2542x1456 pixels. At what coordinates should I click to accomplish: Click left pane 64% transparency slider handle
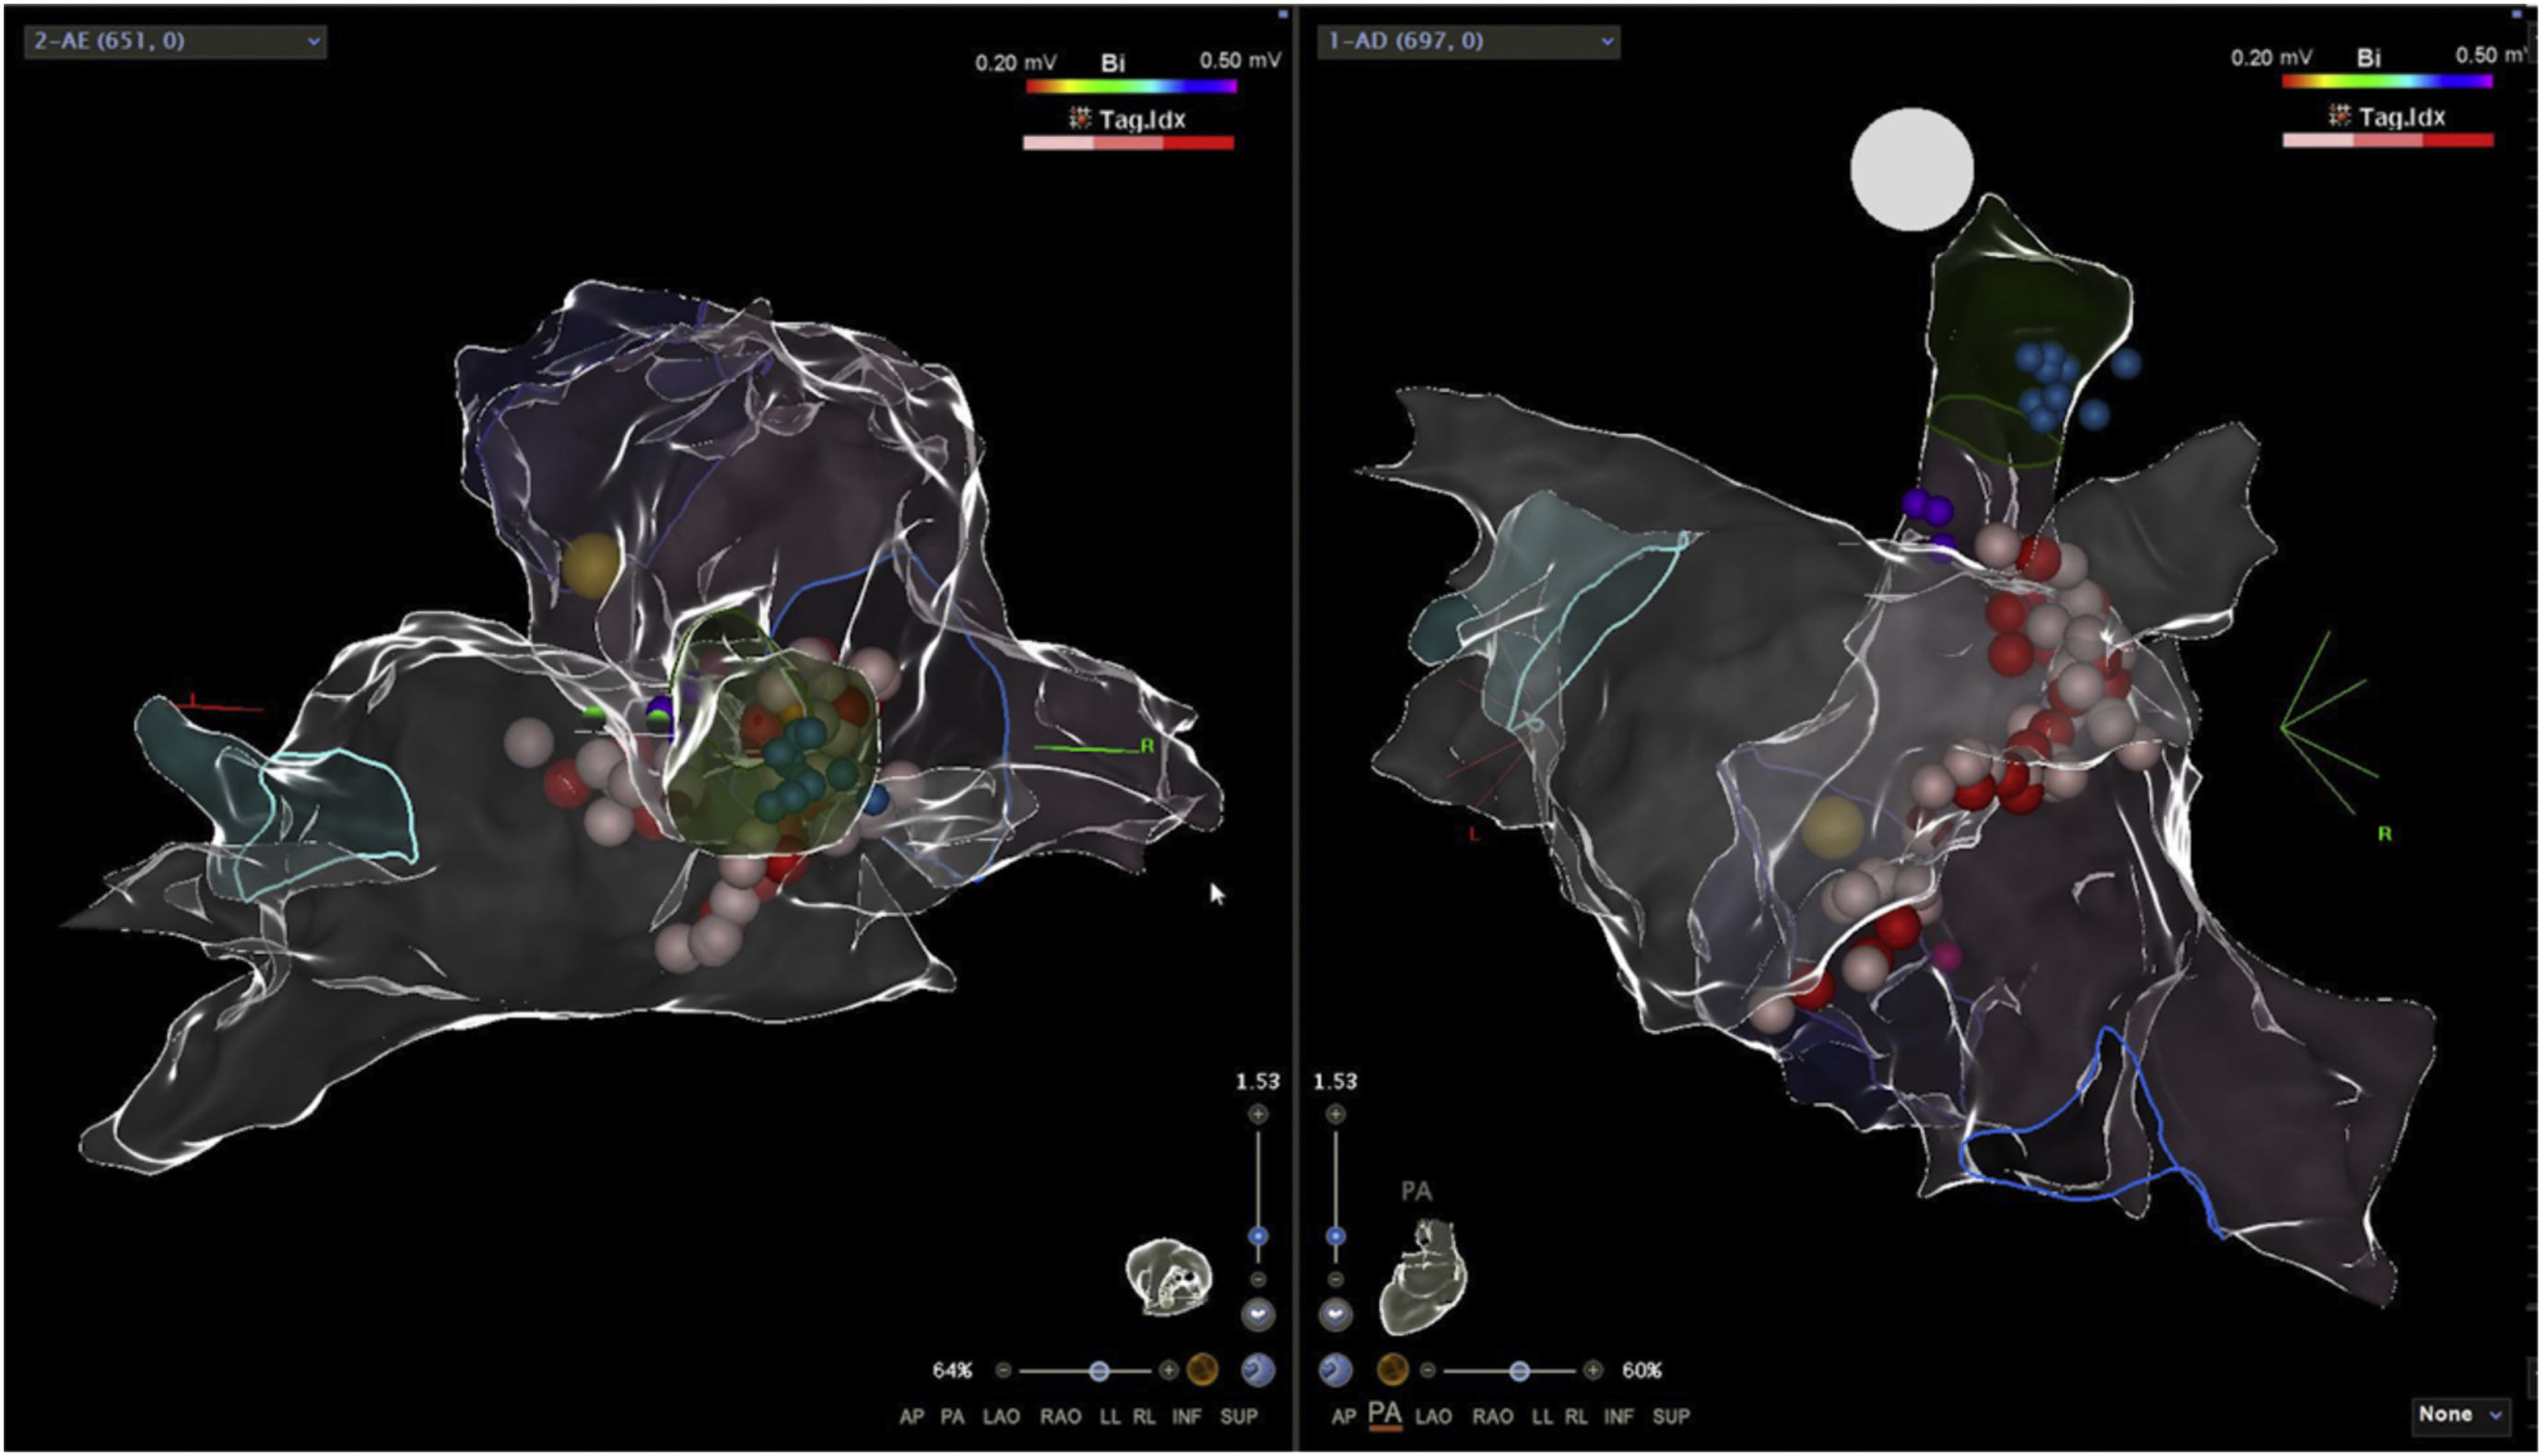[x=1099, y=1371]
